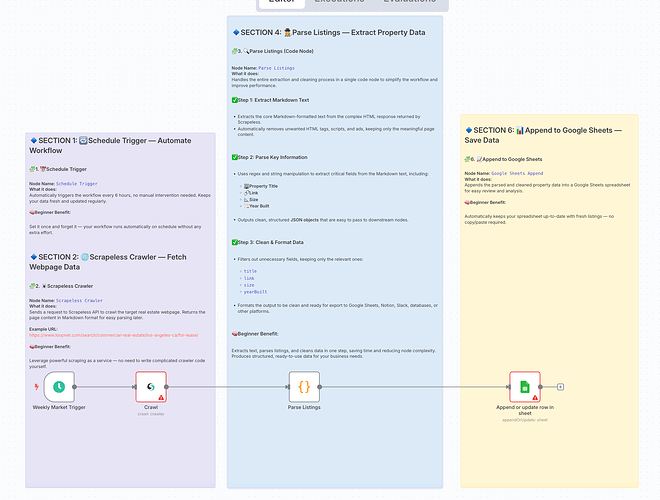Image resolution: width=660 pixels, height=500 pixels.
Task: Select SECTION 6 Append to Google Sheets heading
Action: click(543, 135)
